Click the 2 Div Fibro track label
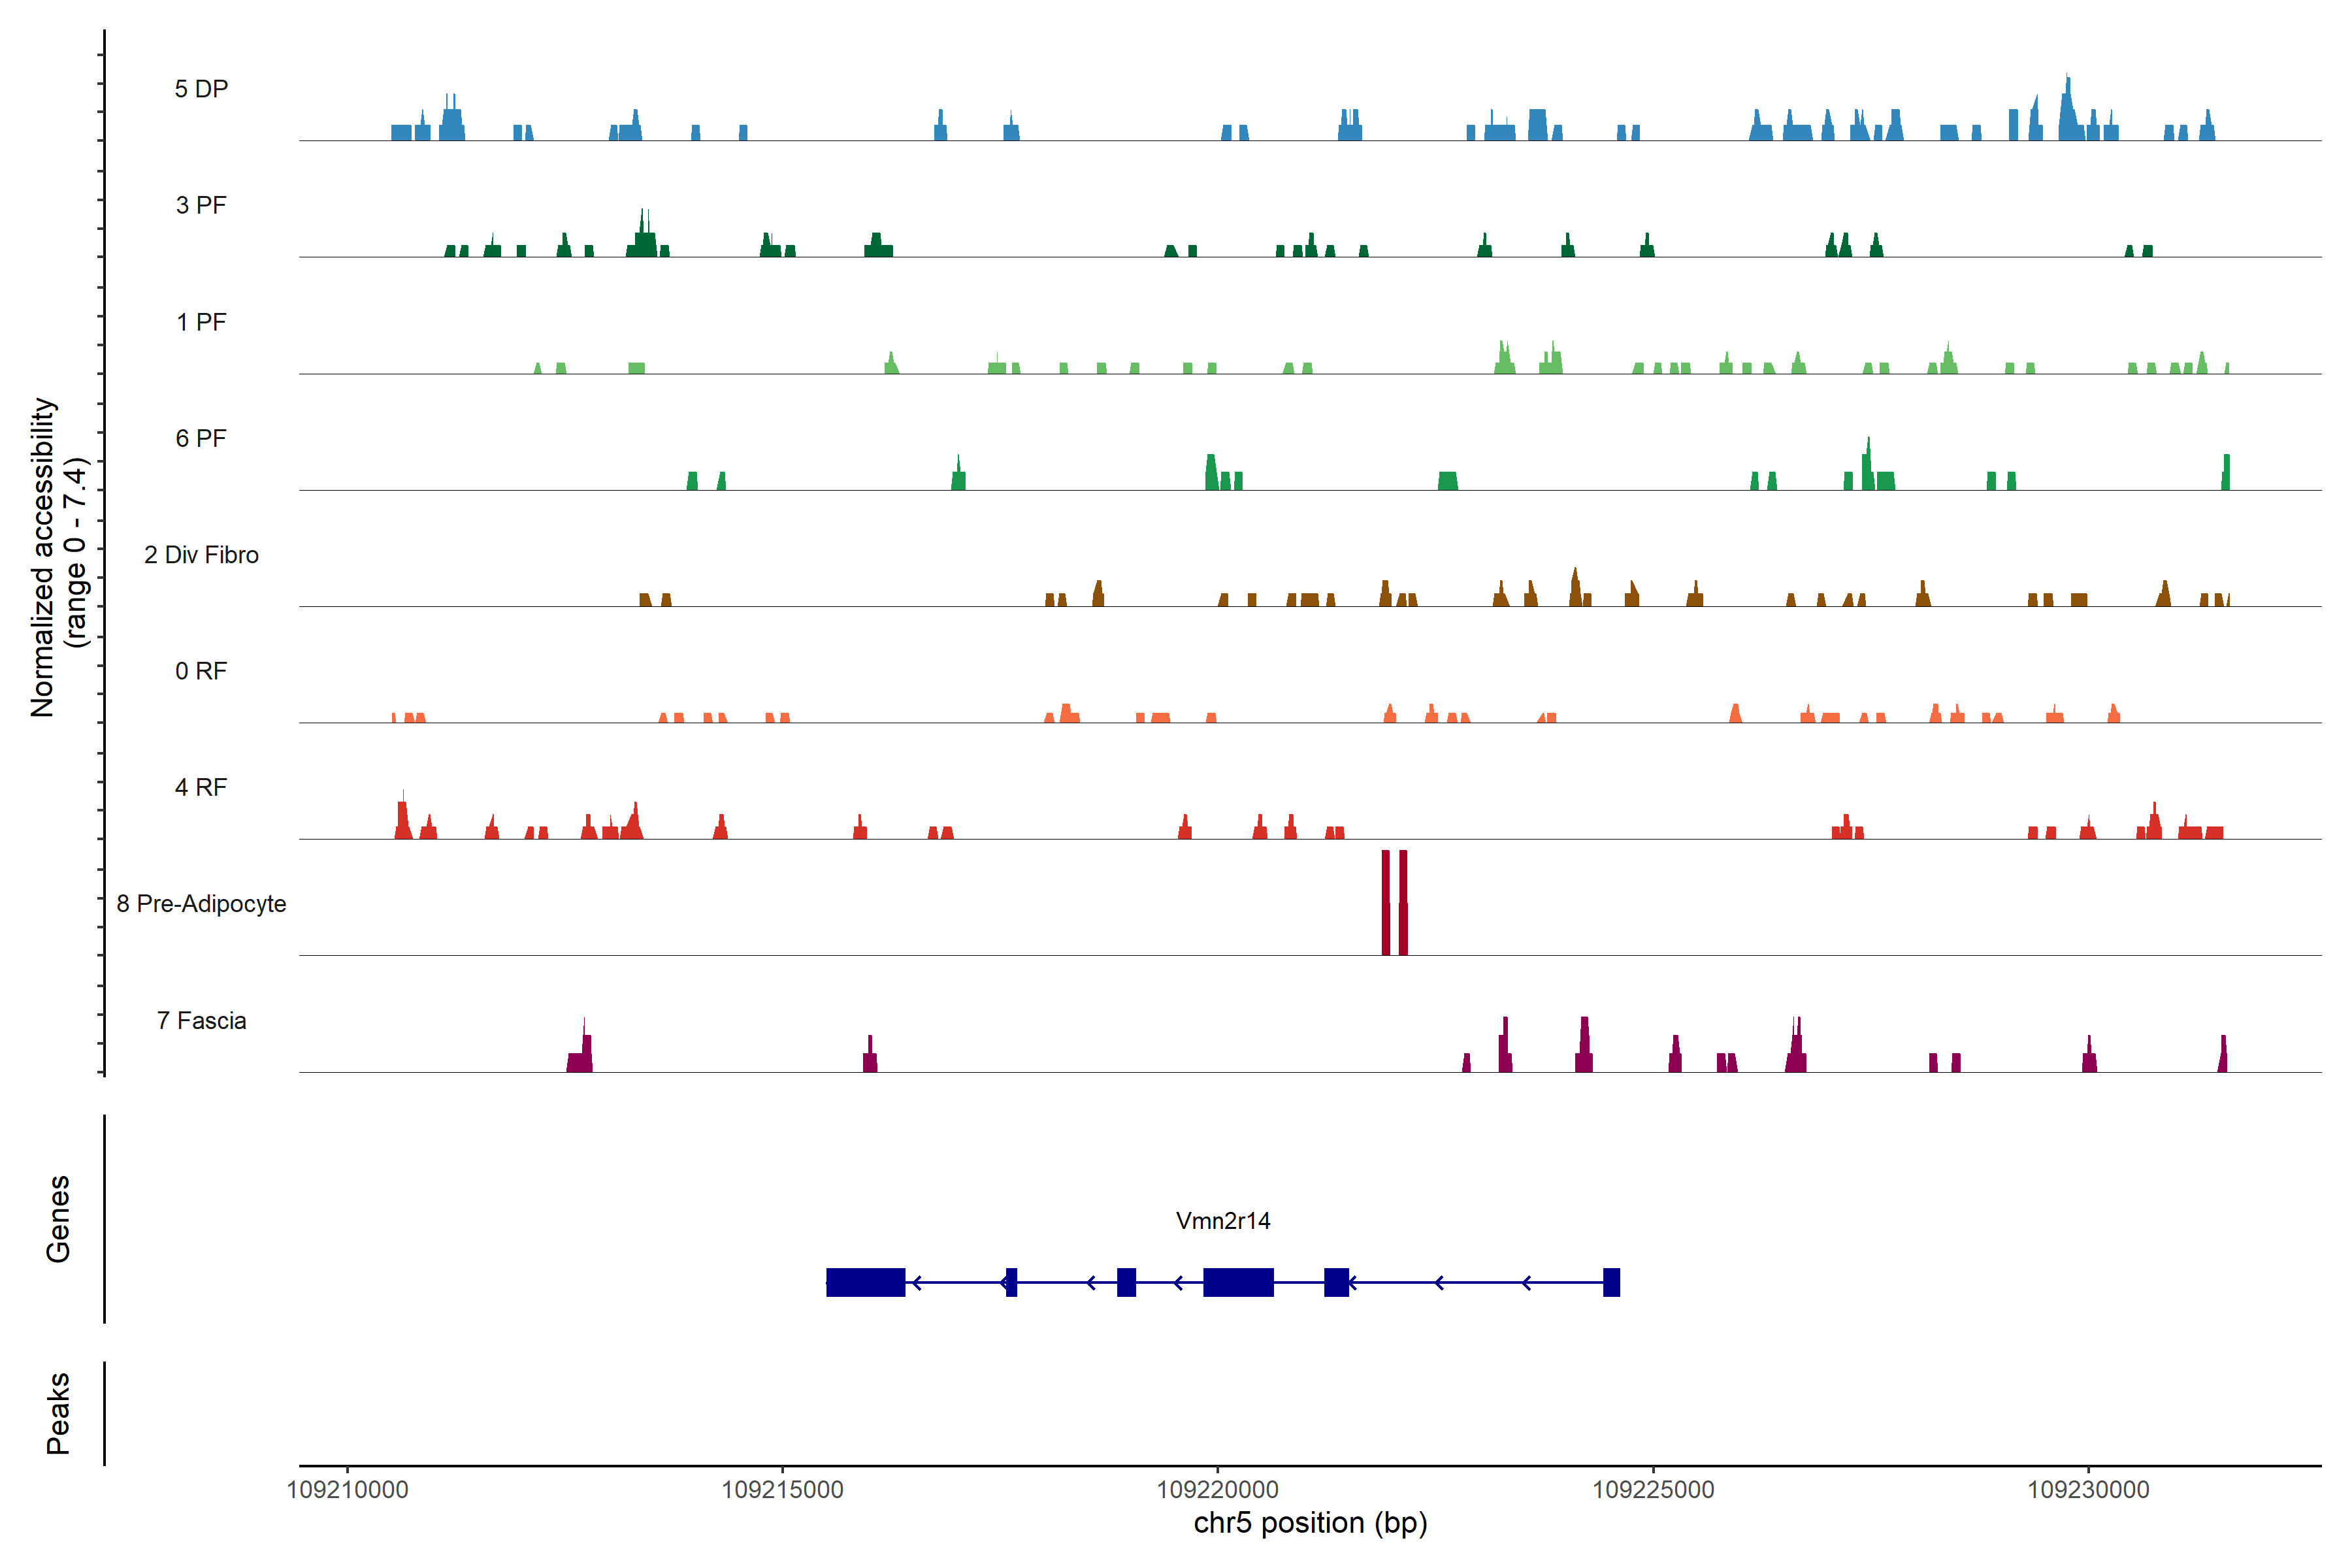Image resolution: width=2352 pixels, height=1568 pixels. (x=201, y=555)
